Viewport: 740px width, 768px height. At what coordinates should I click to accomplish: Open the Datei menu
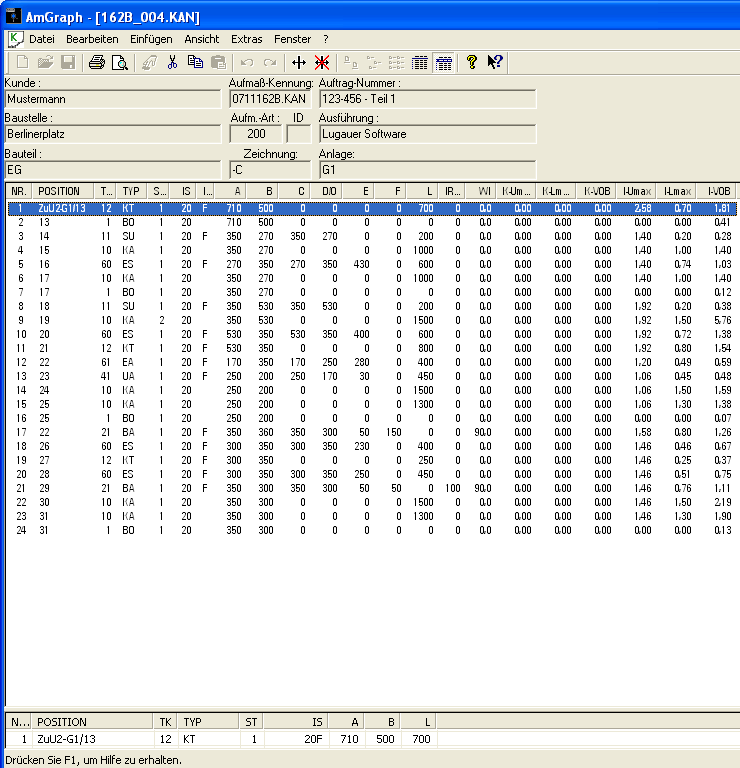[x=42, y=39]
